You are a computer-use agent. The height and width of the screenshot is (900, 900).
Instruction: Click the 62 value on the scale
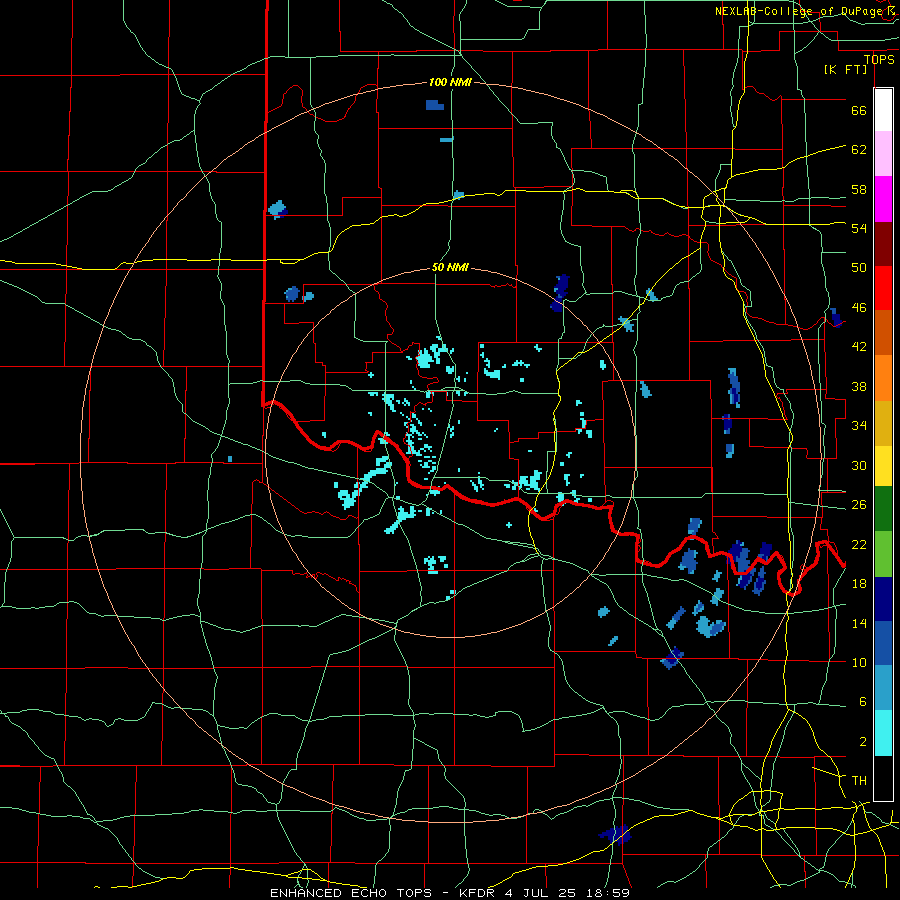point(859,149)
